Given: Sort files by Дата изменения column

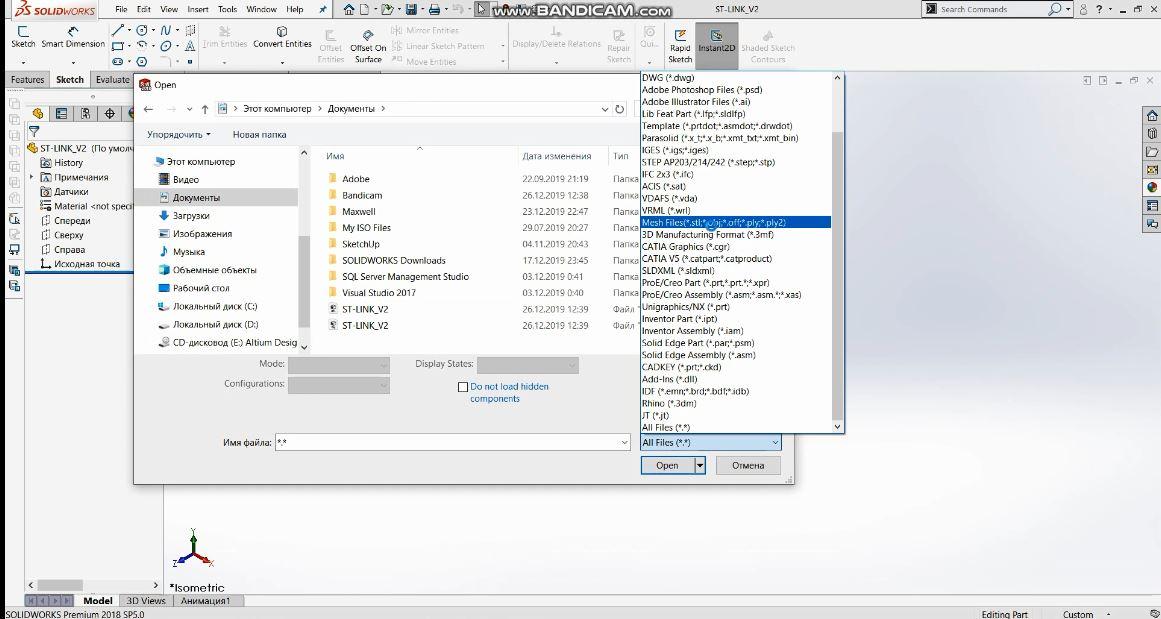Looking at the screenshot, I should coord(557,156).
